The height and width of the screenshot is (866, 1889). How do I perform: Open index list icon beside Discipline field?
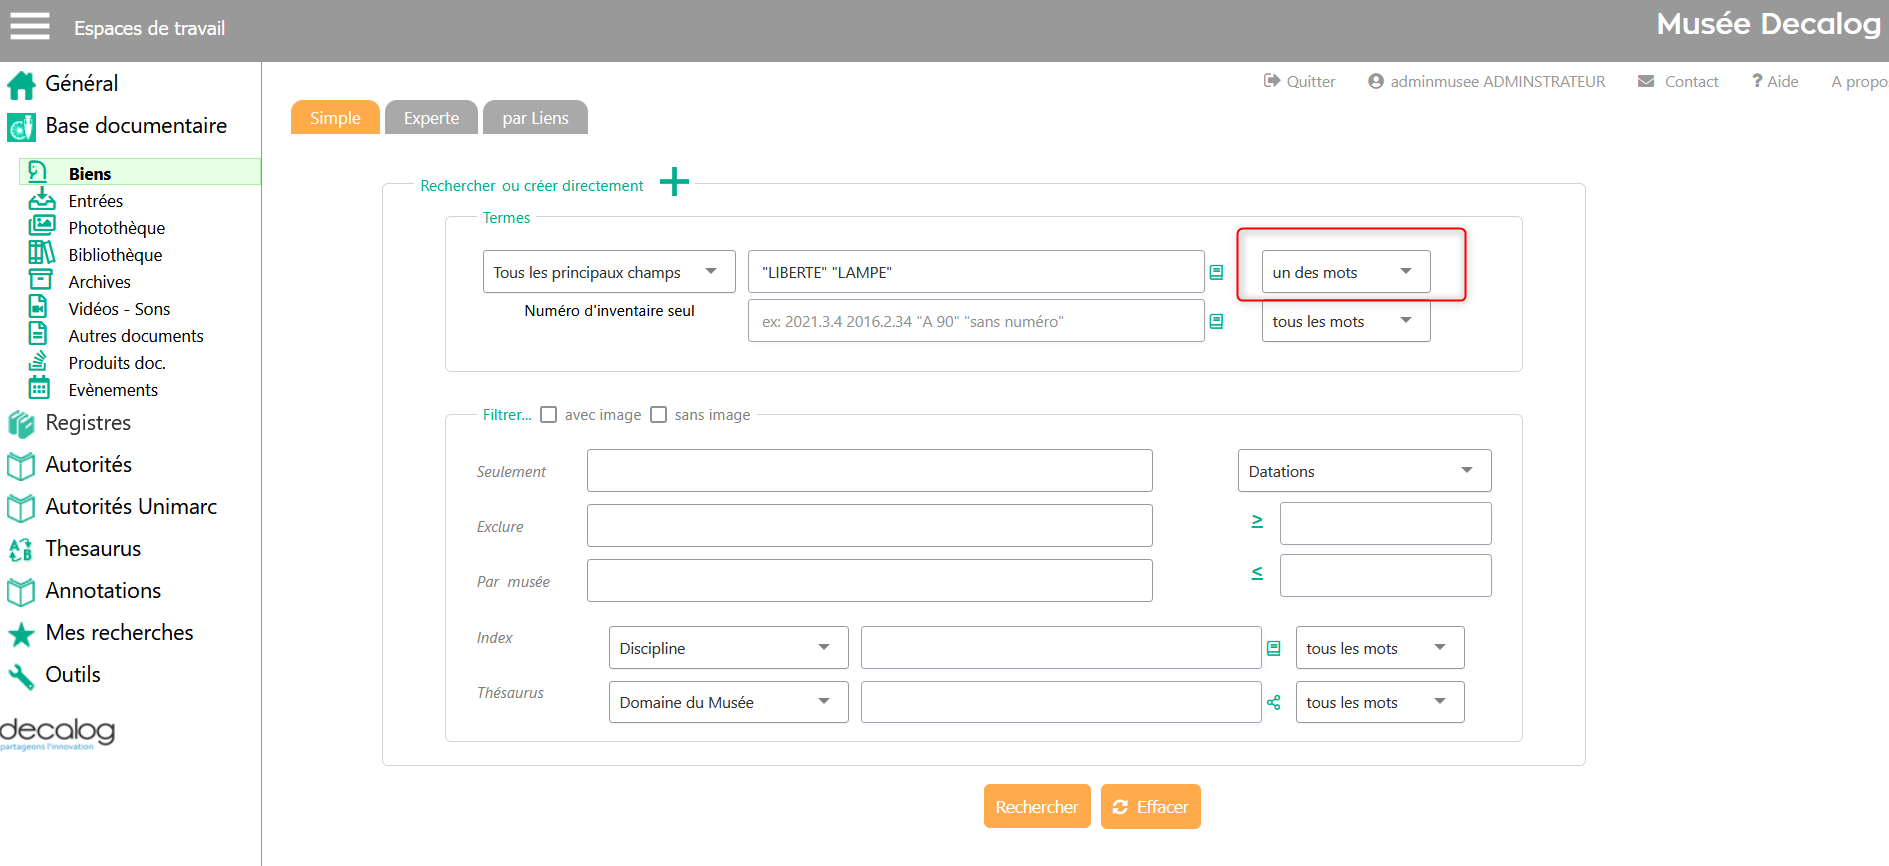coord(1273,648)
